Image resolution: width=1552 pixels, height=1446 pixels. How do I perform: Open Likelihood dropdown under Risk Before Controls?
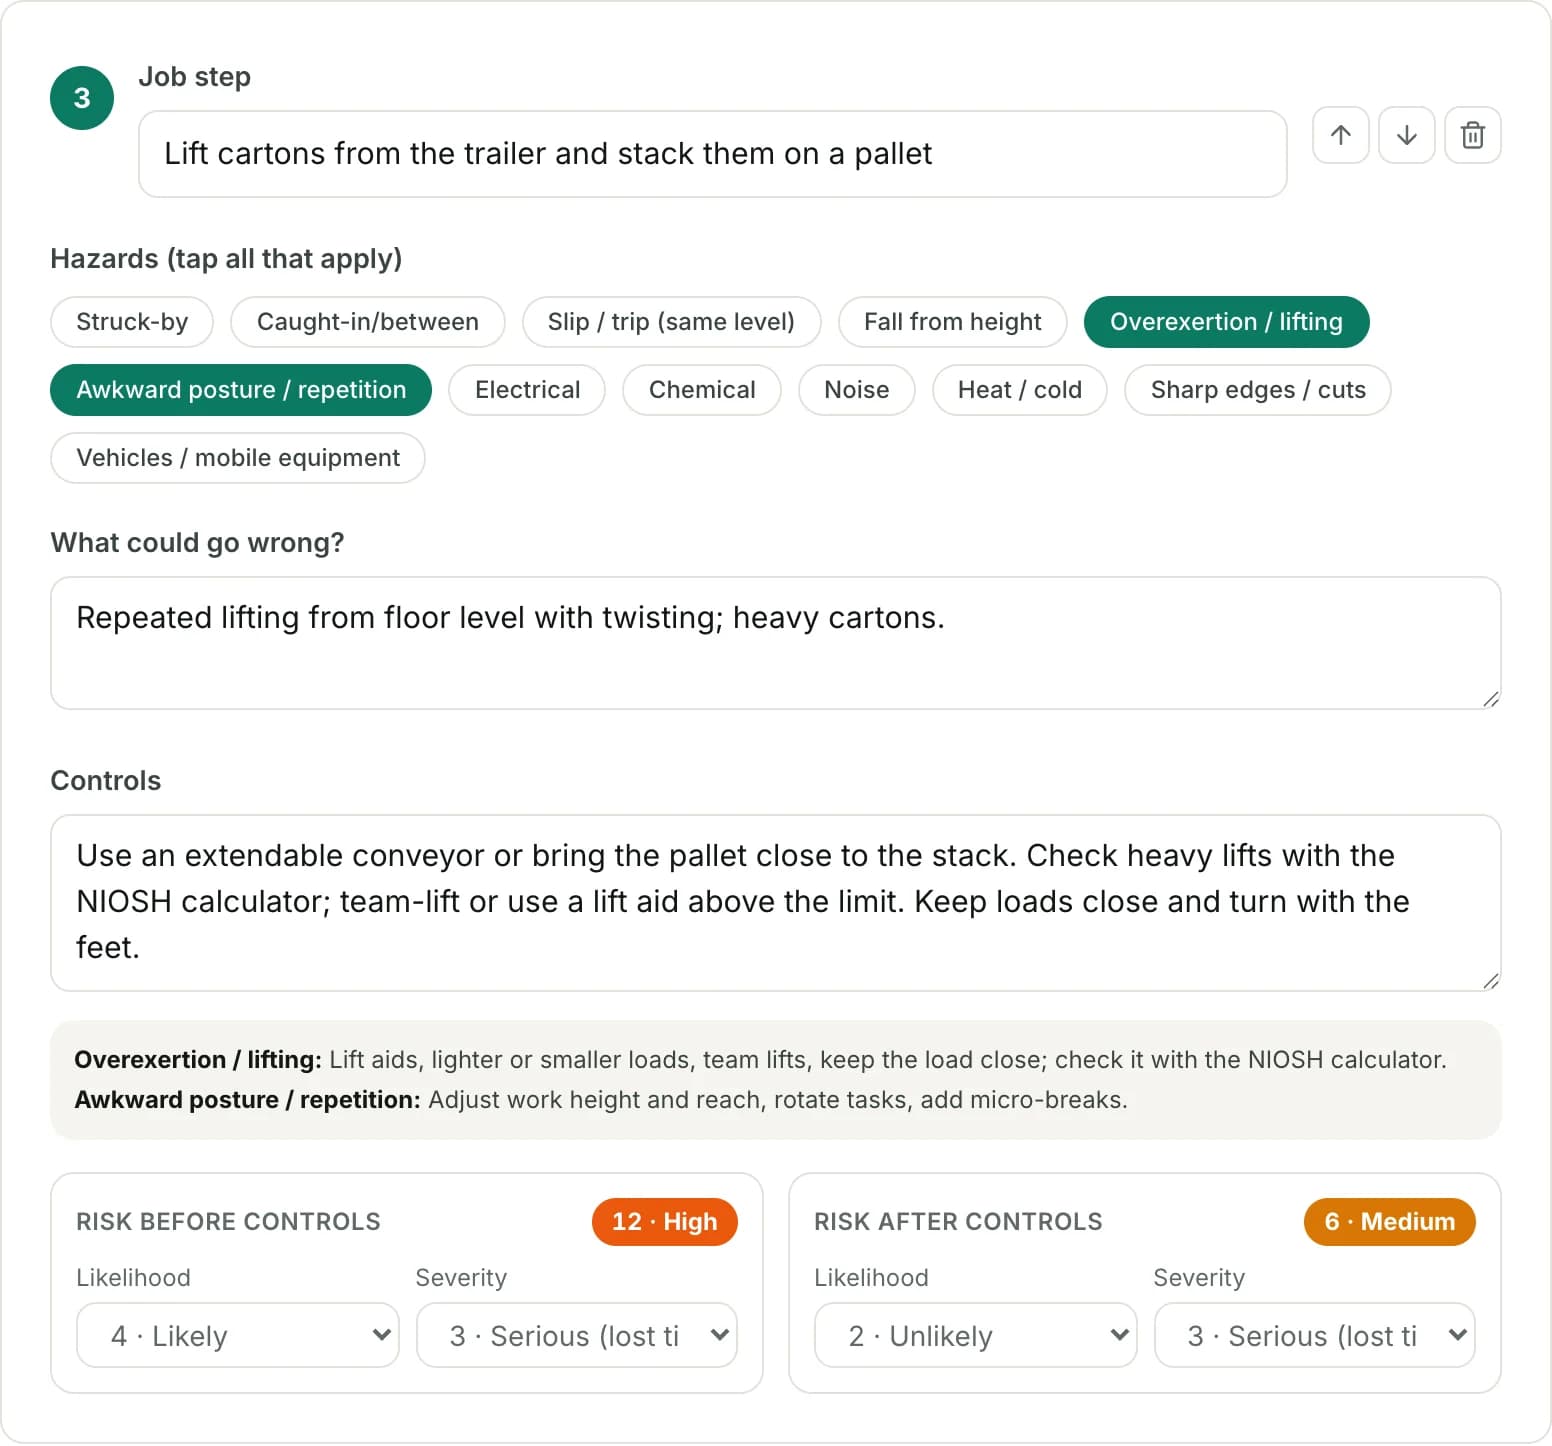click(238, 1335)
